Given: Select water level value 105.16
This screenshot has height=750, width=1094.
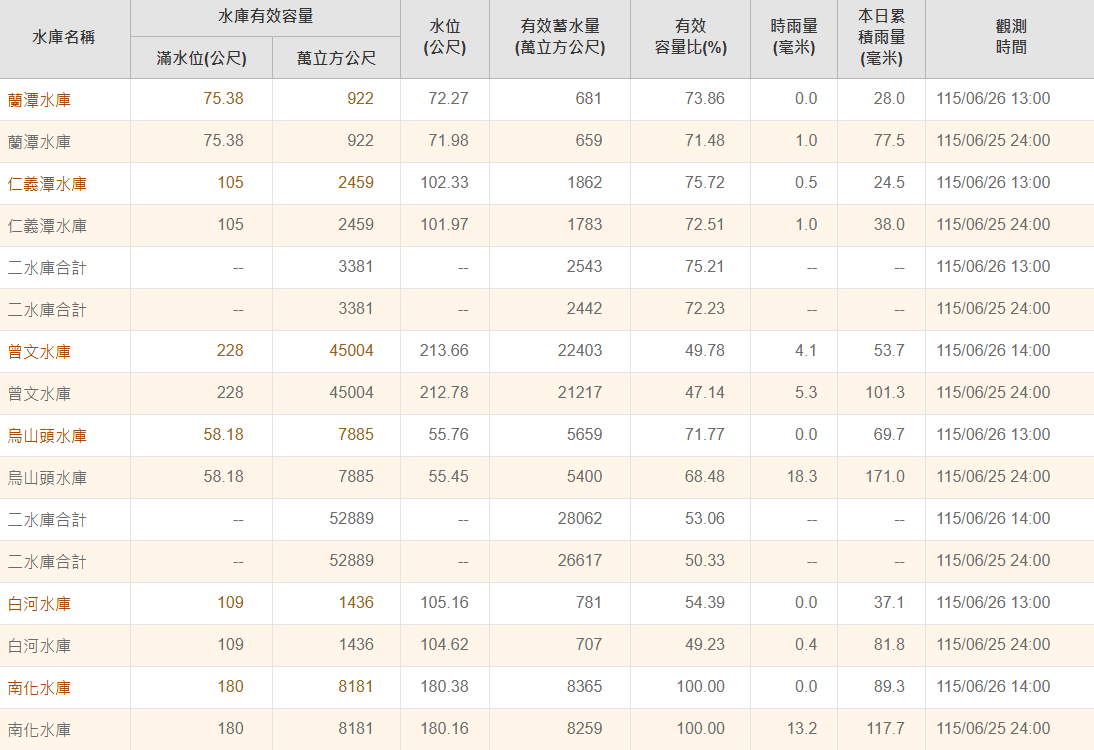Looking at the screenshot, I should 444,602.
